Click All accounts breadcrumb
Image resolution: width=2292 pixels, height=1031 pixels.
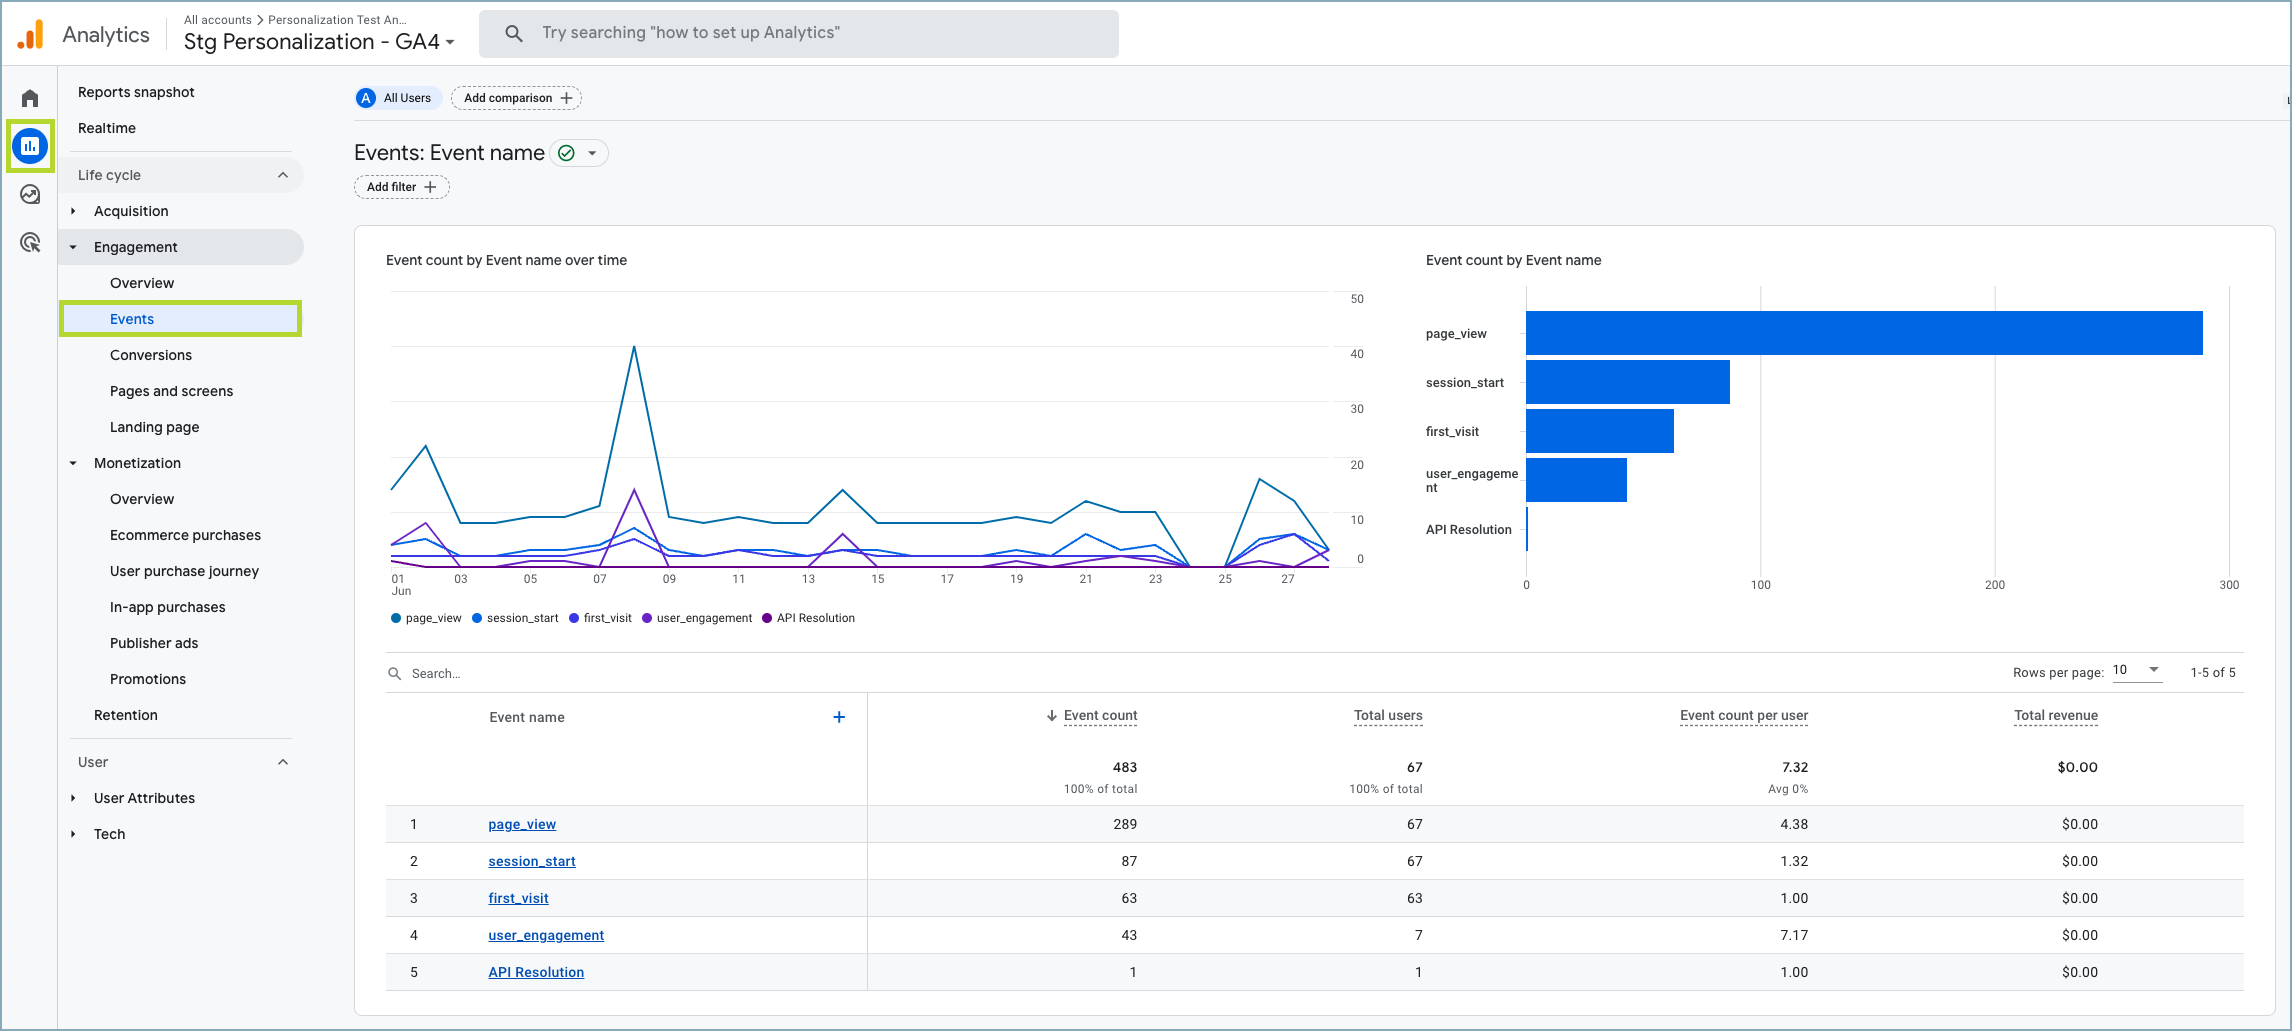(x=218, y=20)
